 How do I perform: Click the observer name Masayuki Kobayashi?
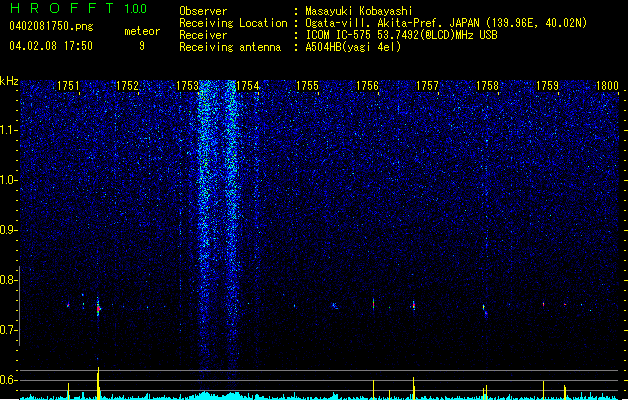coord(359,11)
